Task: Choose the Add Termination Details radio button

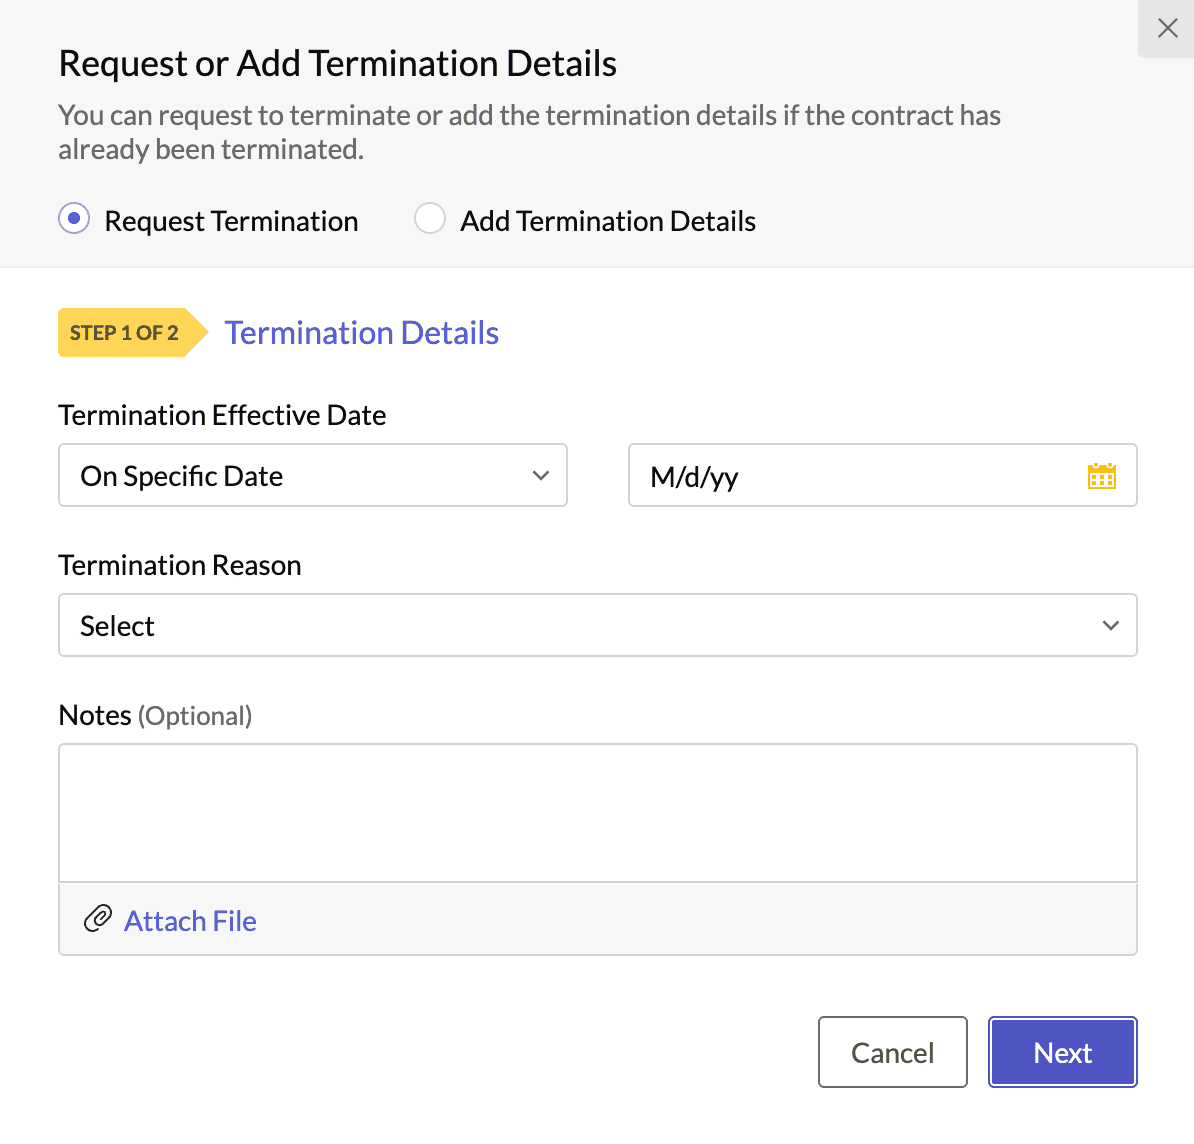Action: pyautogui.click(x=429, y=219)
